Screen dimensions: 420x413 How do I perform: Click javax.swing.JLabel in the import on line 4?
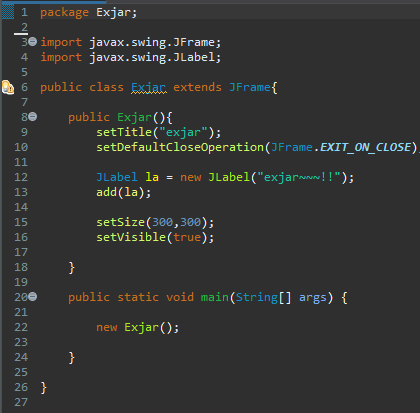pos(152,58)
